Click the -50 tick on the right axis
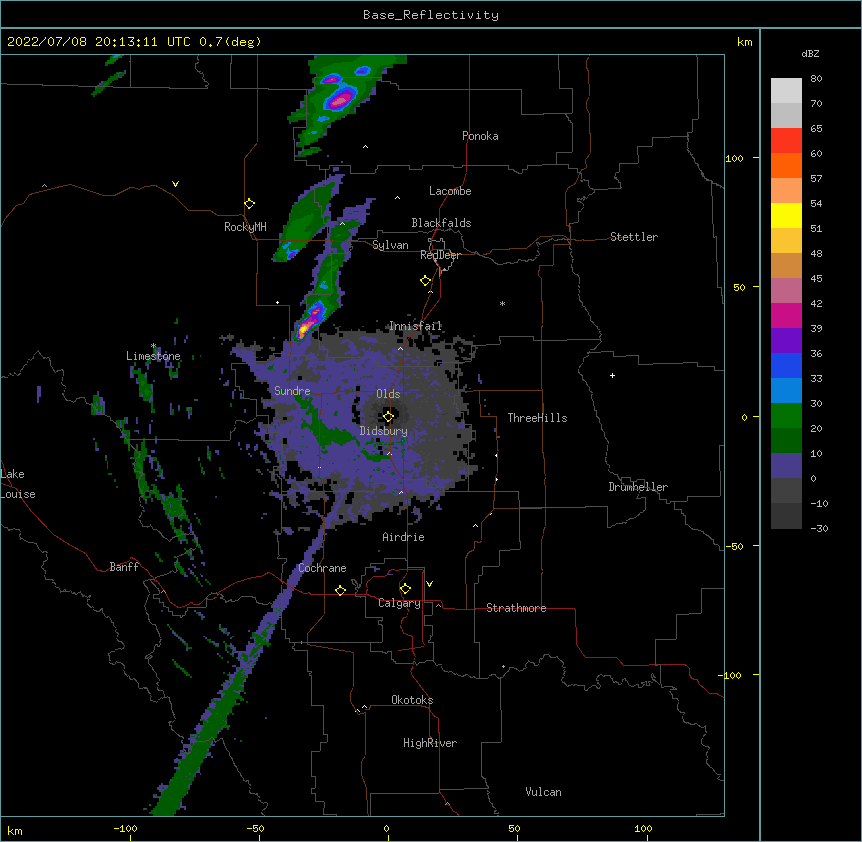 (x=734, y=546)
